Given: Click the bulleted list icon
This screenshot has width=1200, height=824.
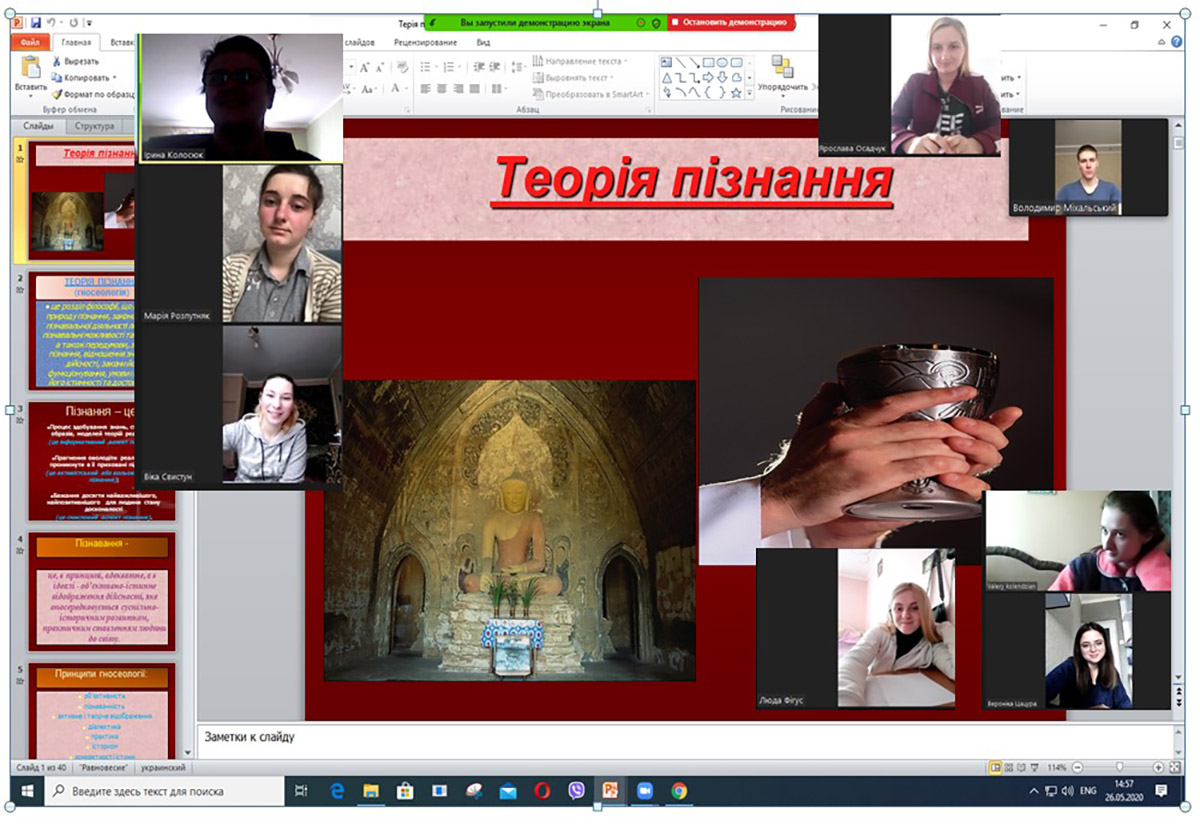Looking at the screenshot, I should (x=426, y=67).
